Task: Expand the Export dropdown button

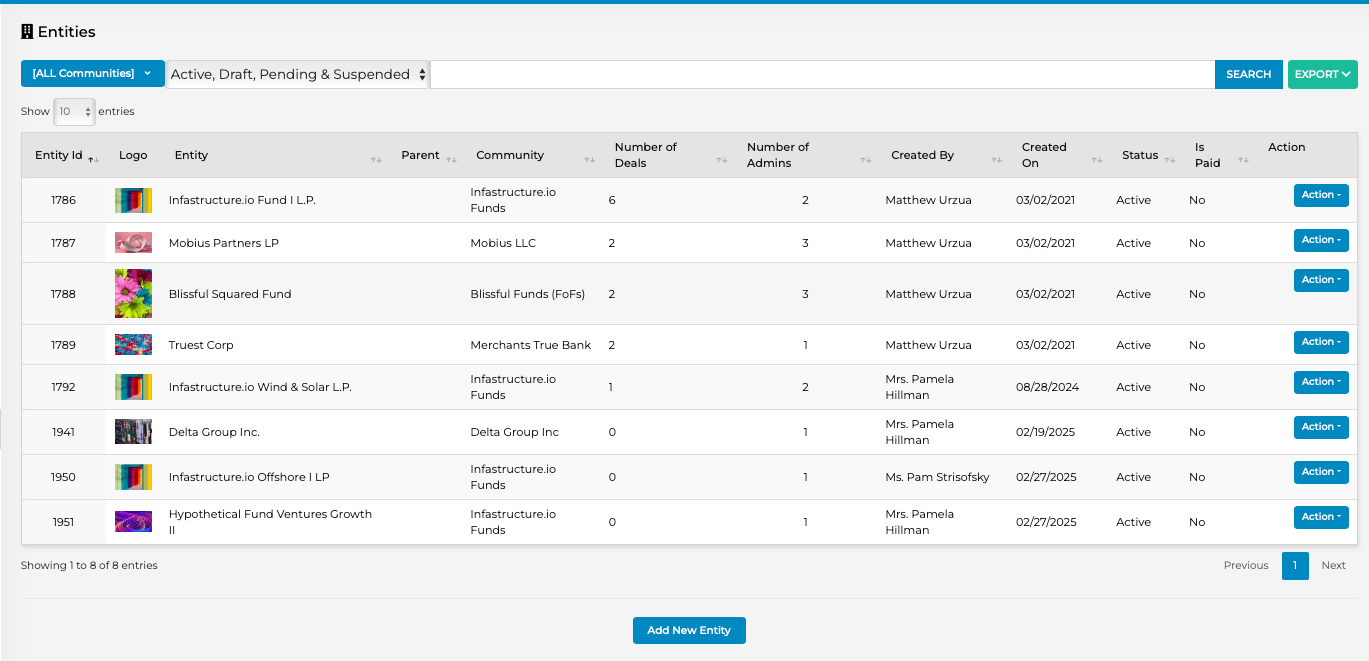Action: coord(1322,75)
